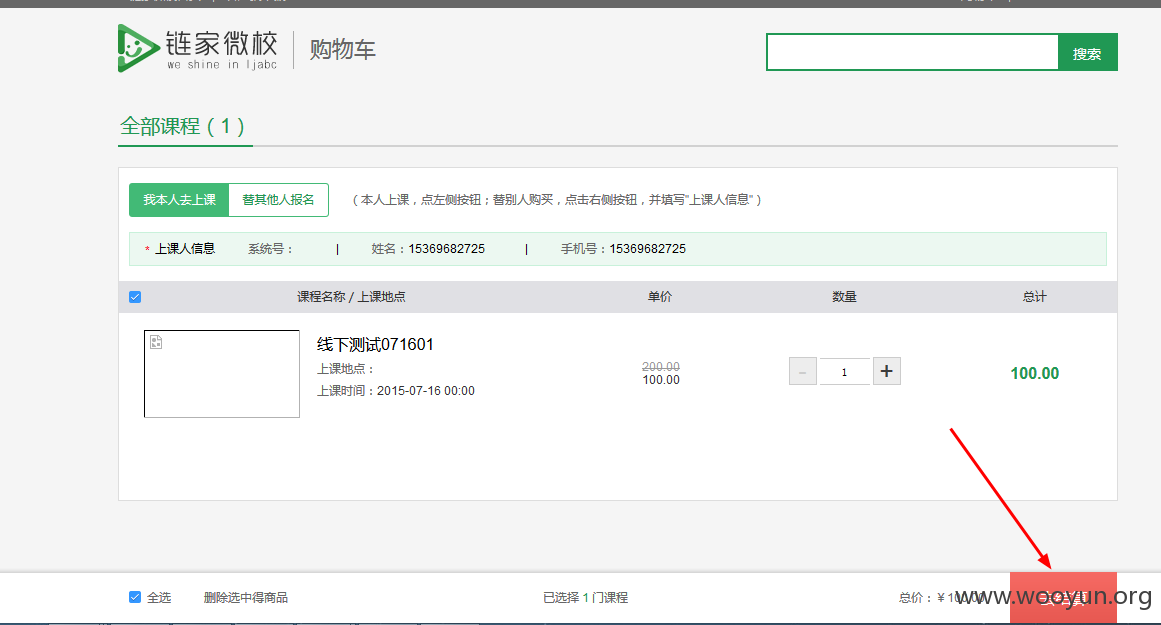Click the 姓名：15369682725 text

(428, 249)
